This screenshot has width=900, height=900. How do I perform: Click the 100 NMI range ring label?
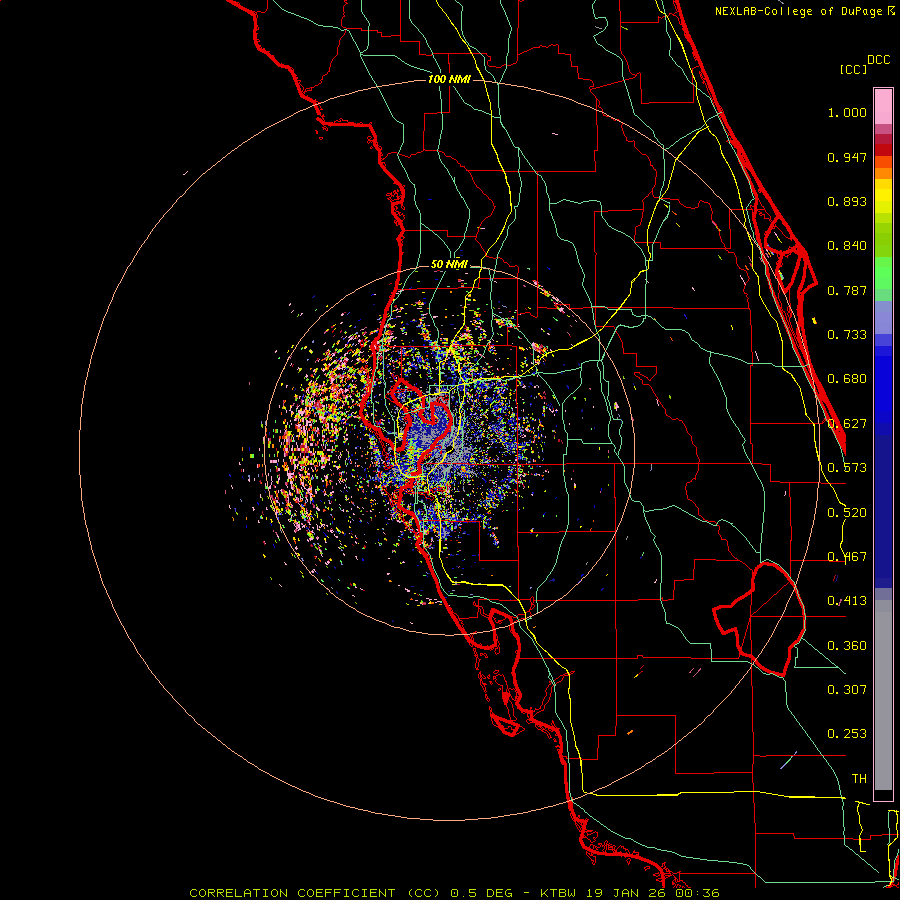(x=449, y=79)
